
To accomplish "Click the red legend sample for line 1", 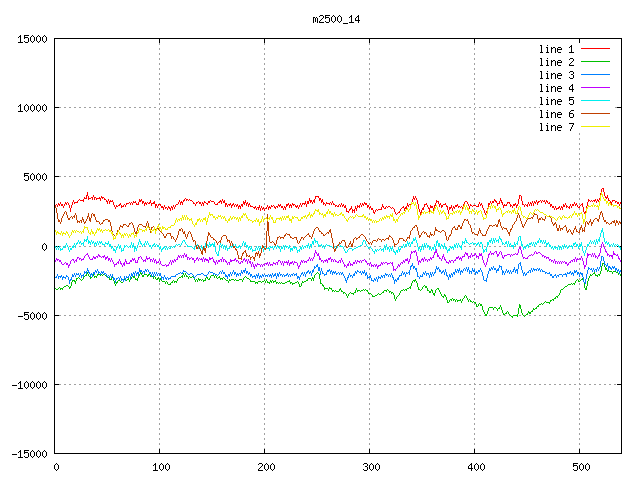I will pos(596,49).
